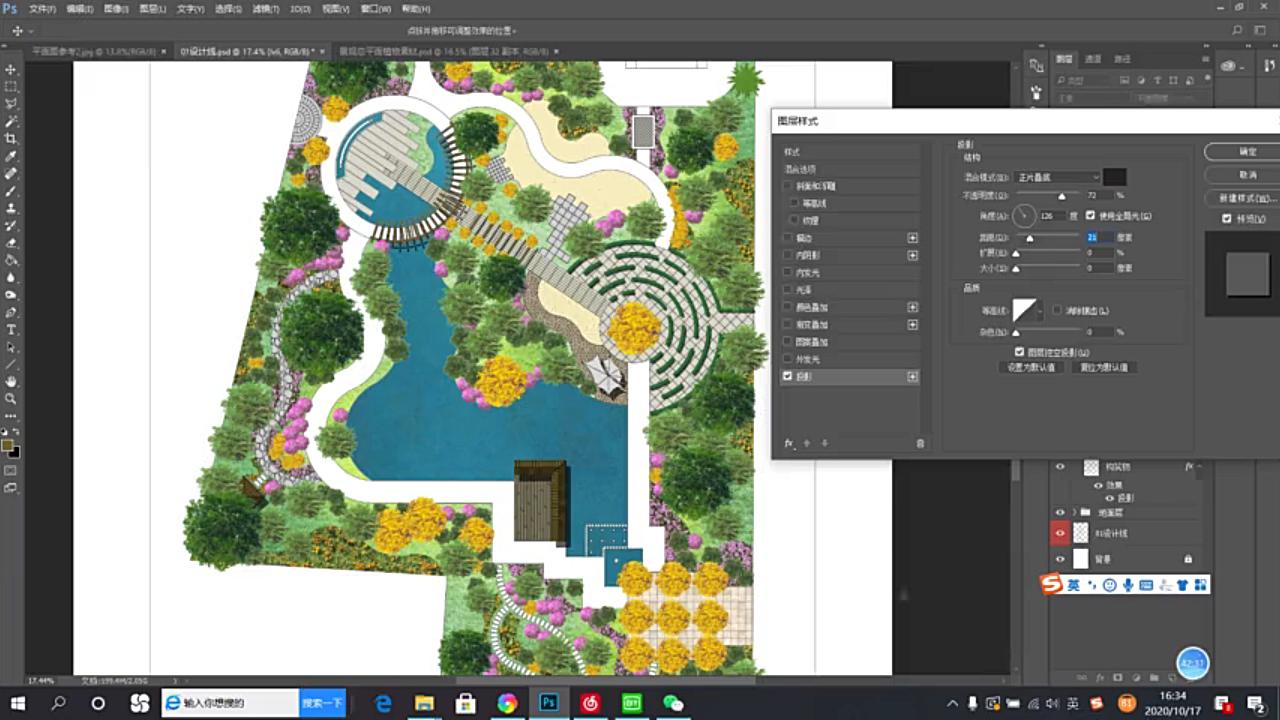Viewport: 1280px width, 720px height.
Task: Click plus button beside 投影 style
Action: click(912, 376)
